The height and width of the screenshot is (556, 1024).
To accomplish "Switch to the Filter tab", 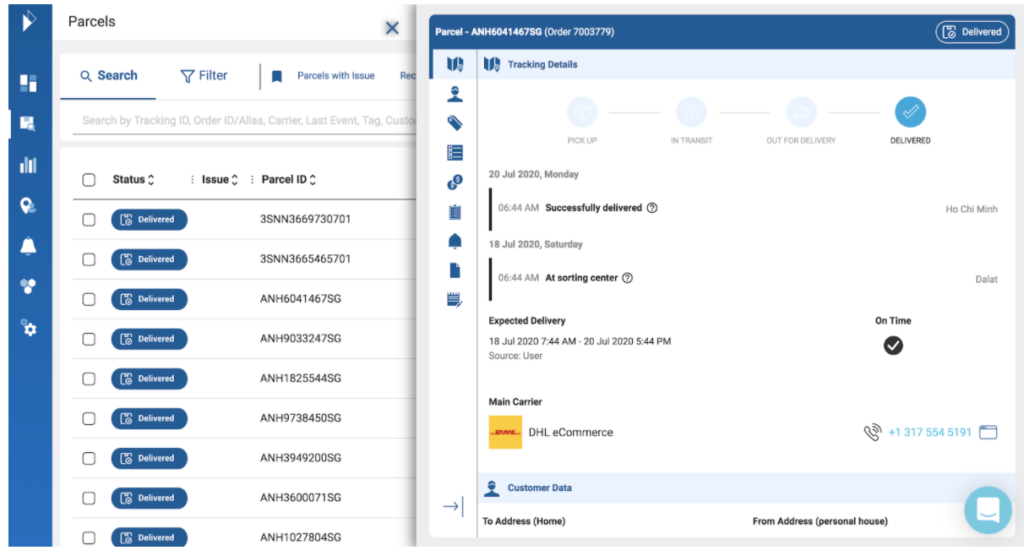I will (x=204, y=76).
